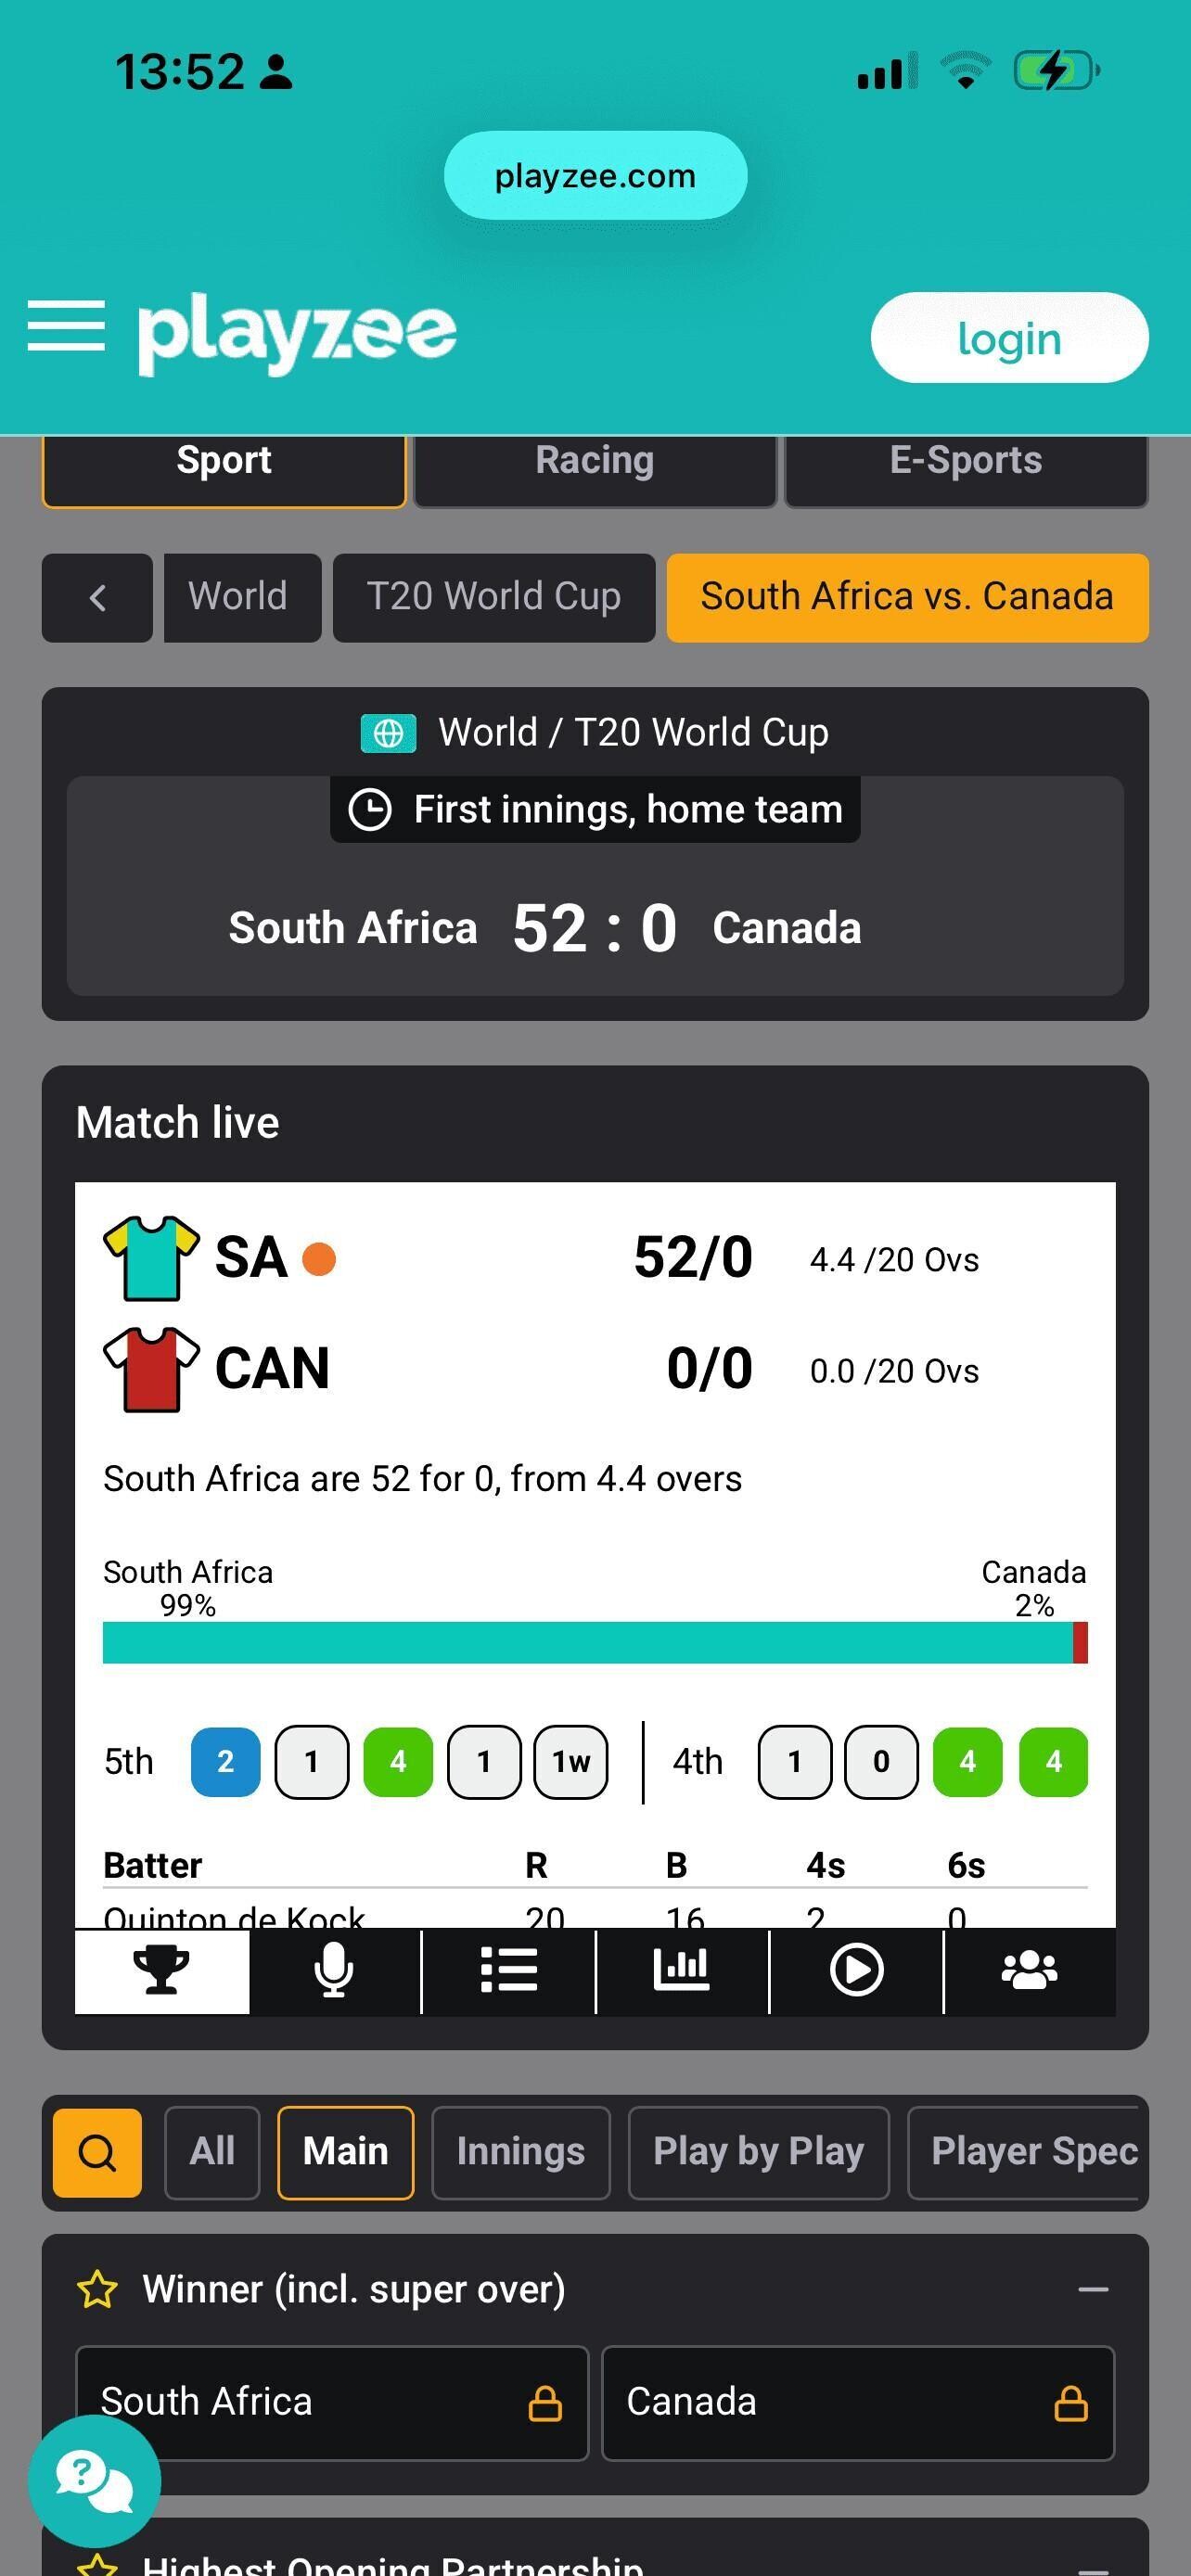Open the market search magnifier

pyautogui.click(x=97, y=2152)
